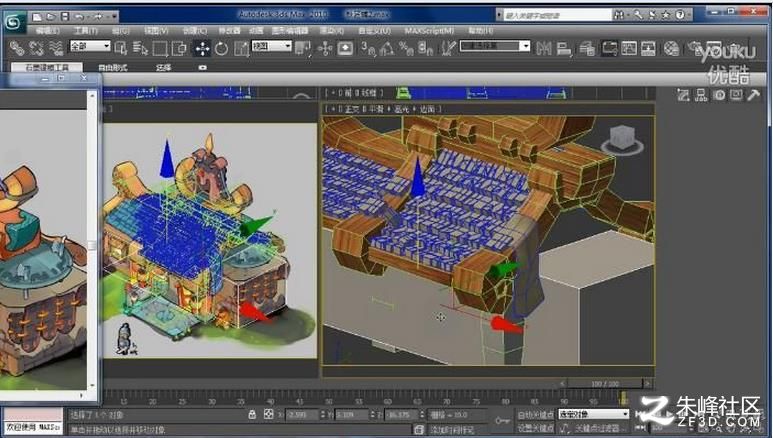The height and width of the screenshot is (438, 773).
Task: Click the Open File icon in quick access bar
Action: click(x=51, y=17)
